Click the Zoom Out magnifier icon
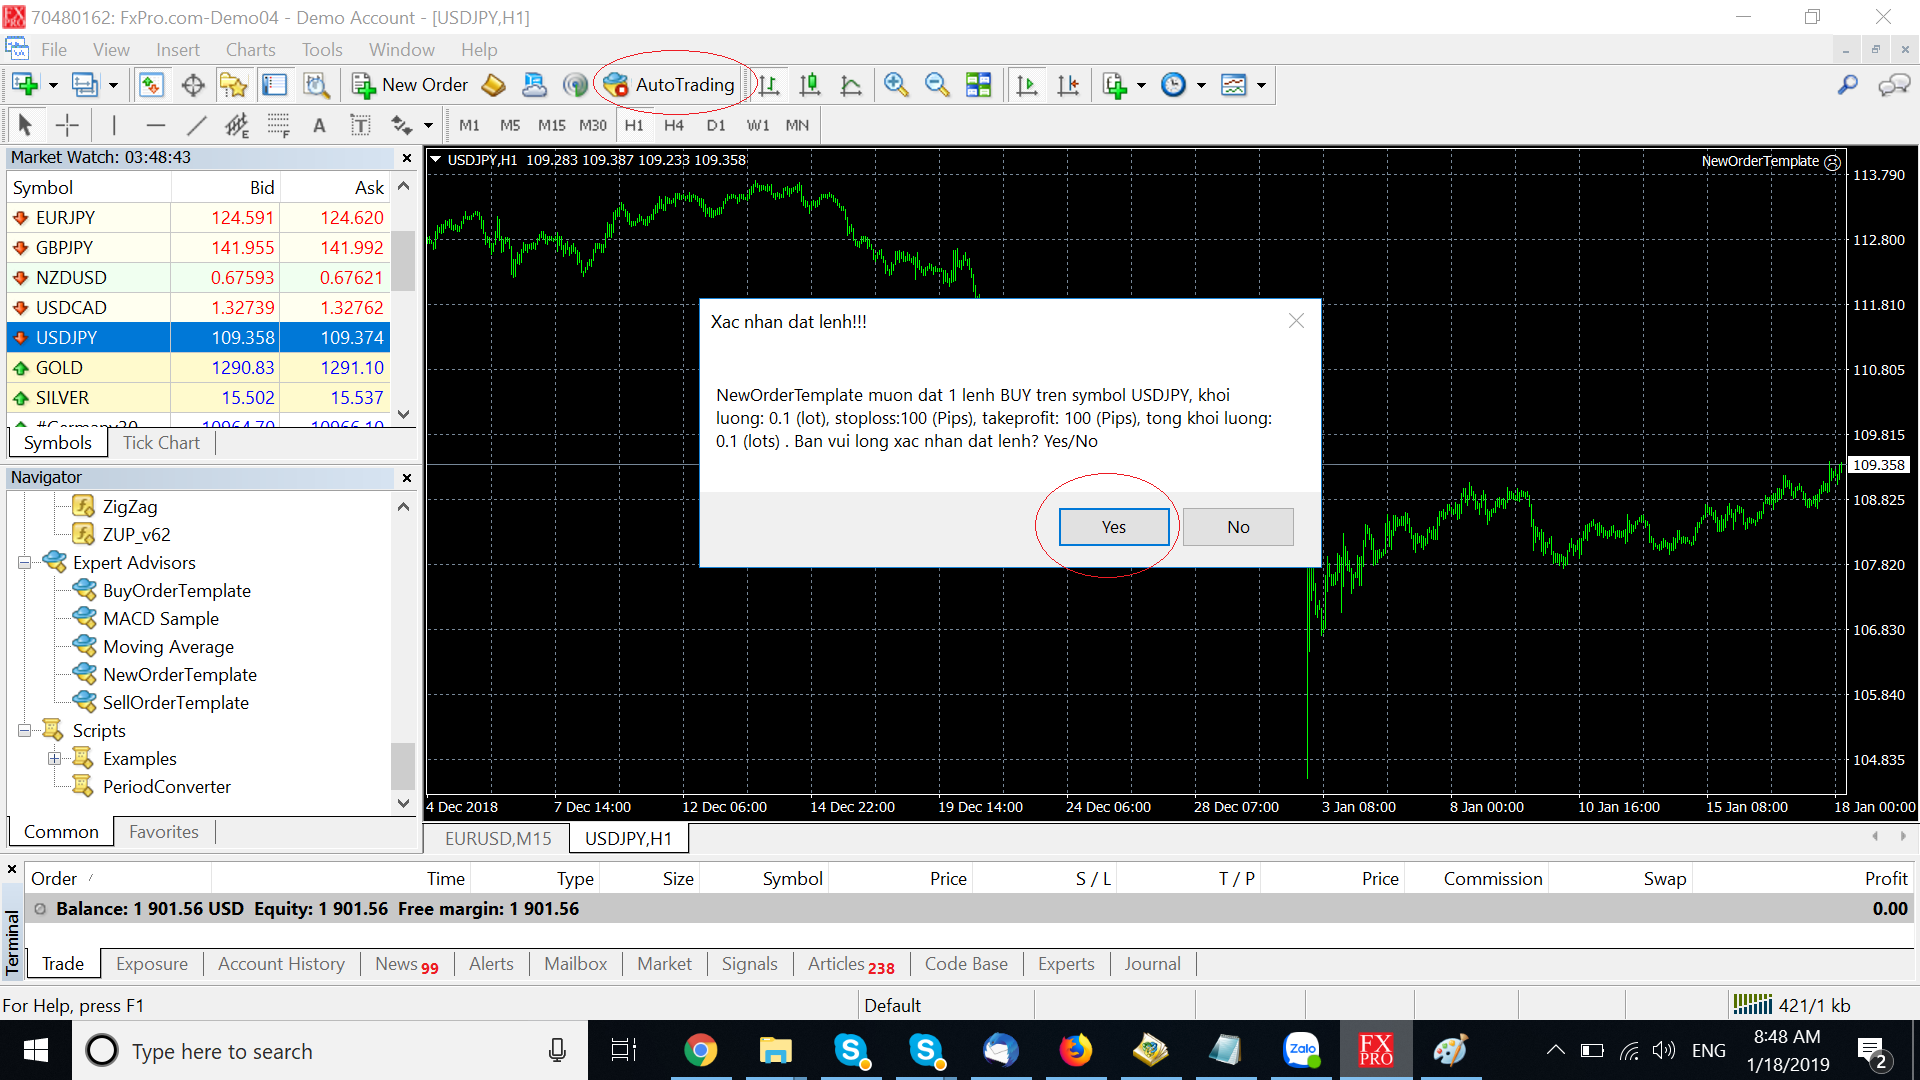The image size is (1920, 1080). tap(937, 85)
